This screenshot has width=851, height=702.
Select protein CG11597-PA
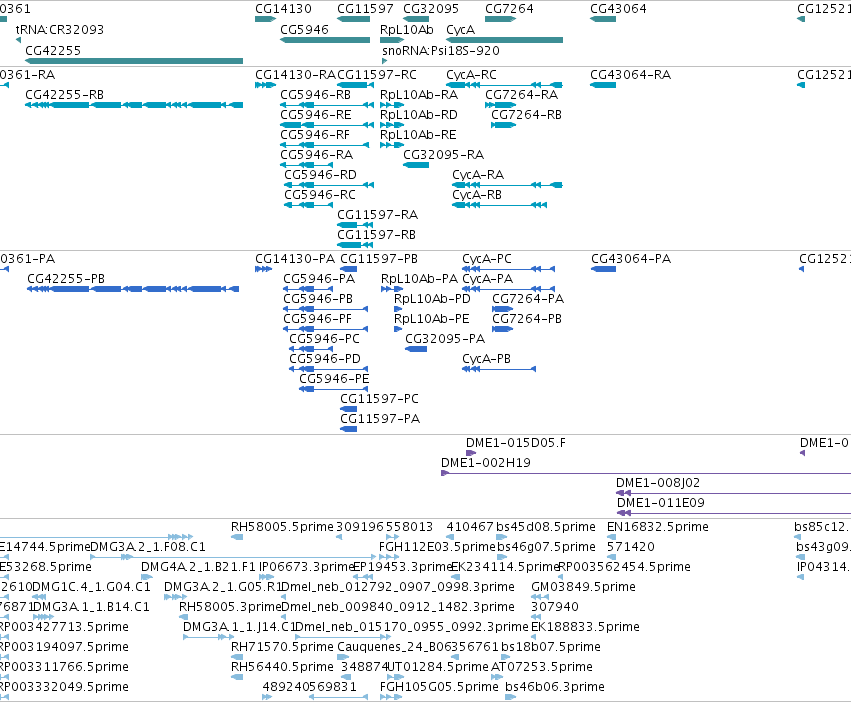point(348,429)
